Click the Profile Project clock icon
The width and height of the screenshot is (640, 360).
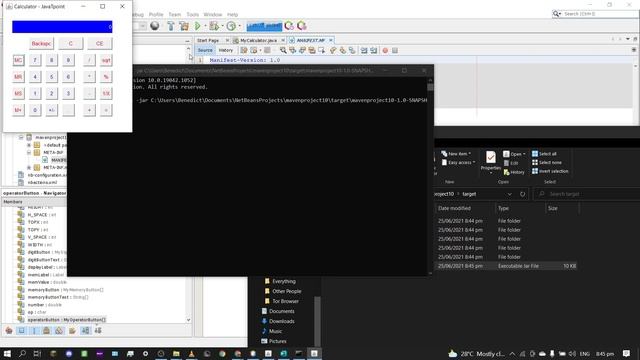tap(231, 26)
